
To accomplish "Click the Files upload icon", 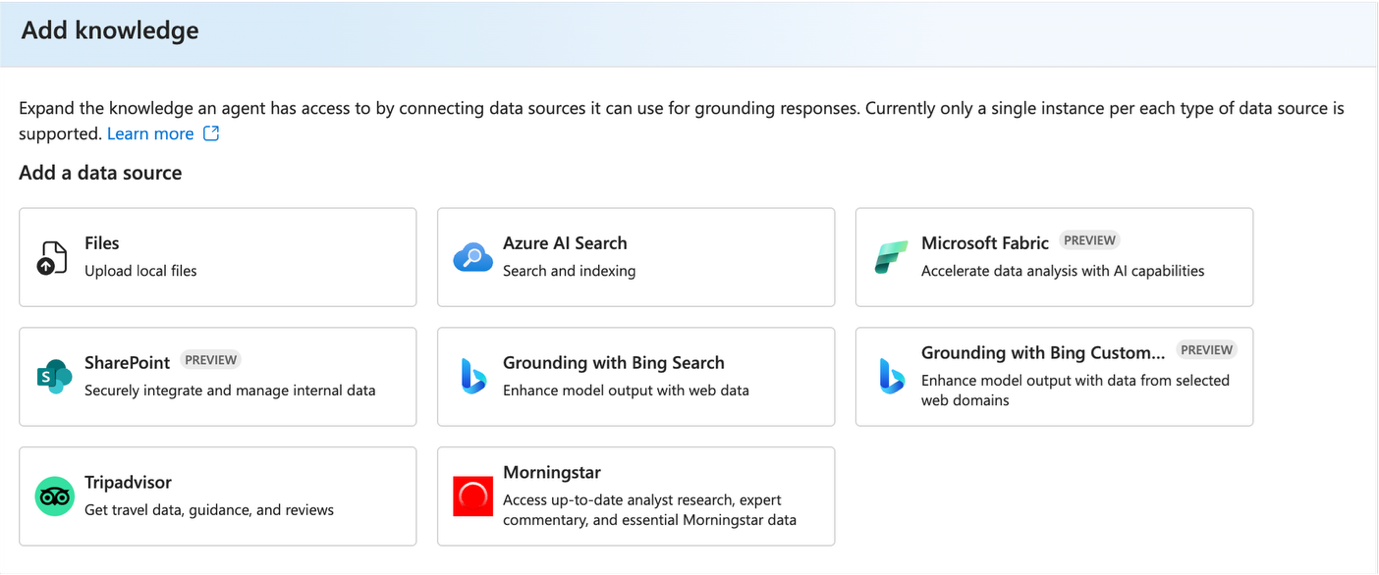I will (x=52, y=258).
